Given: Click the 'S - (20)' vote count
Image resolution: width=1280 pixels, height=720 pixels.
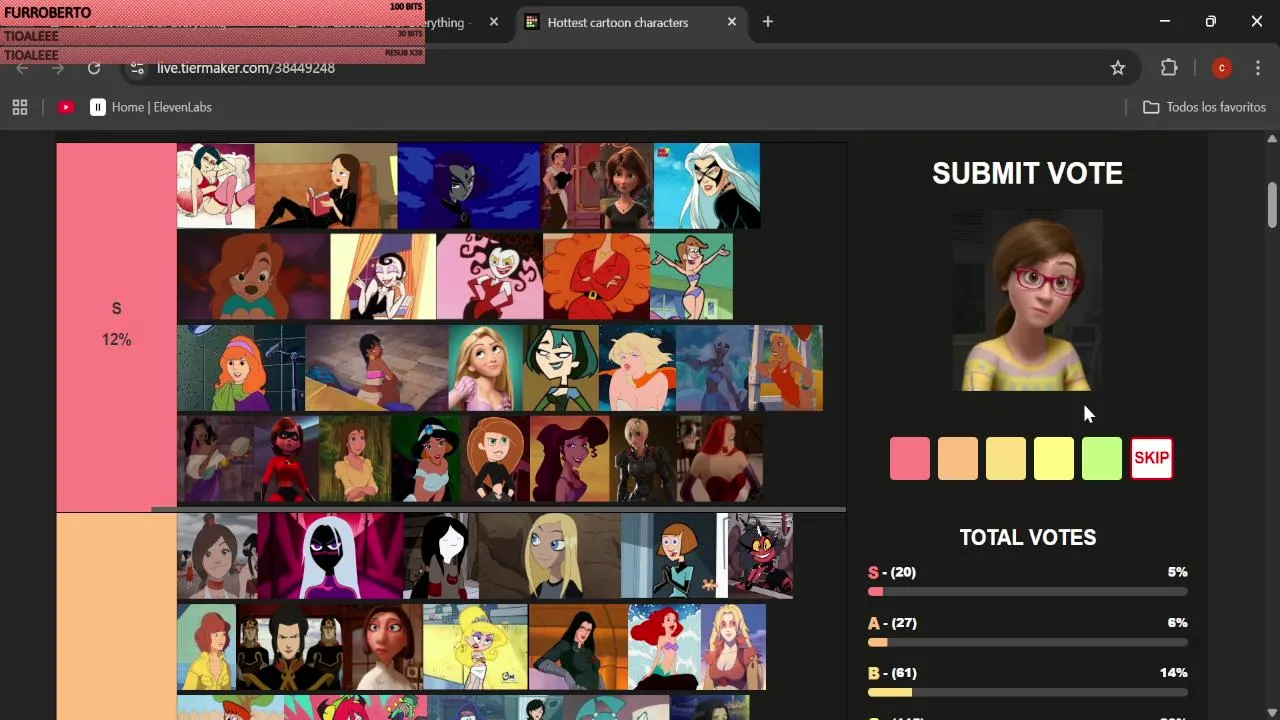Looking at the screenshot, I should tap(892, 572).
